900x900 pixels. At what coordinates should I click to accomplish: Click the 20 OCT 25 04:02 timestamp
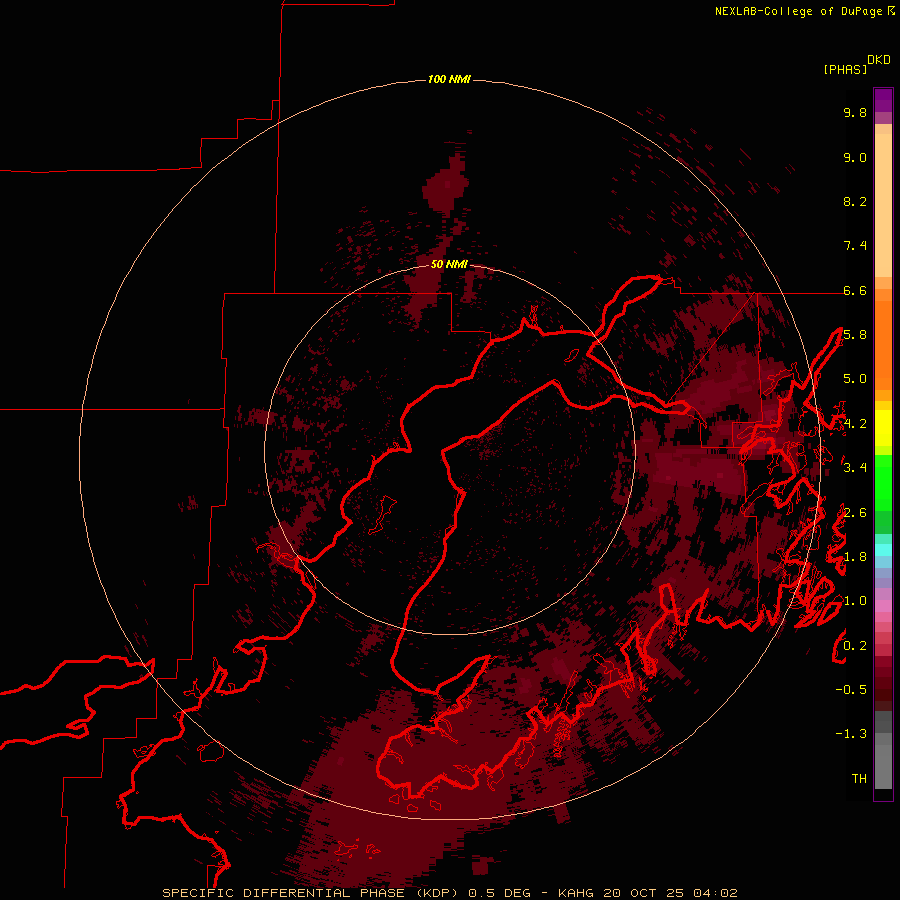(670, 893)
